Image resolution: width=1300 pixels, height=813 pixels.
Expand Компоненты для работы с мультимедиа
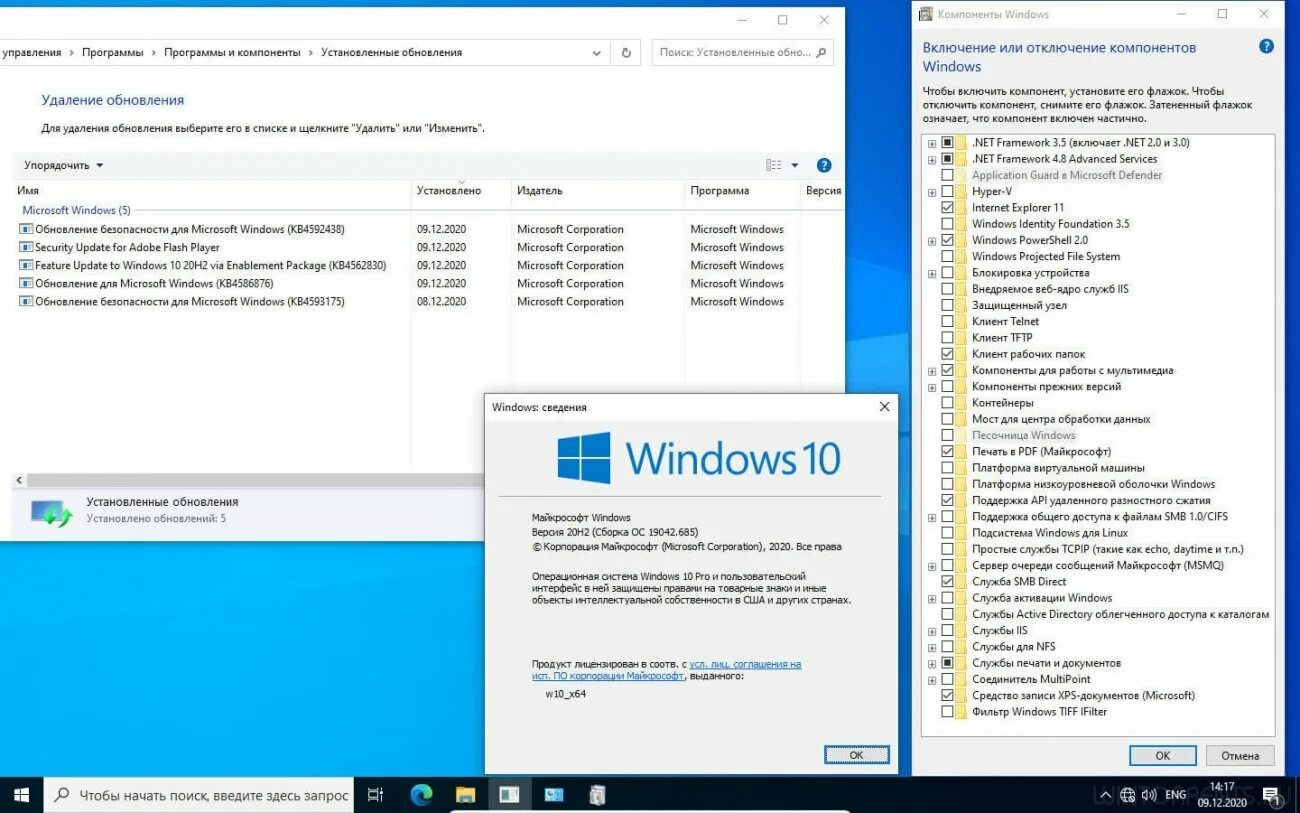932,370
